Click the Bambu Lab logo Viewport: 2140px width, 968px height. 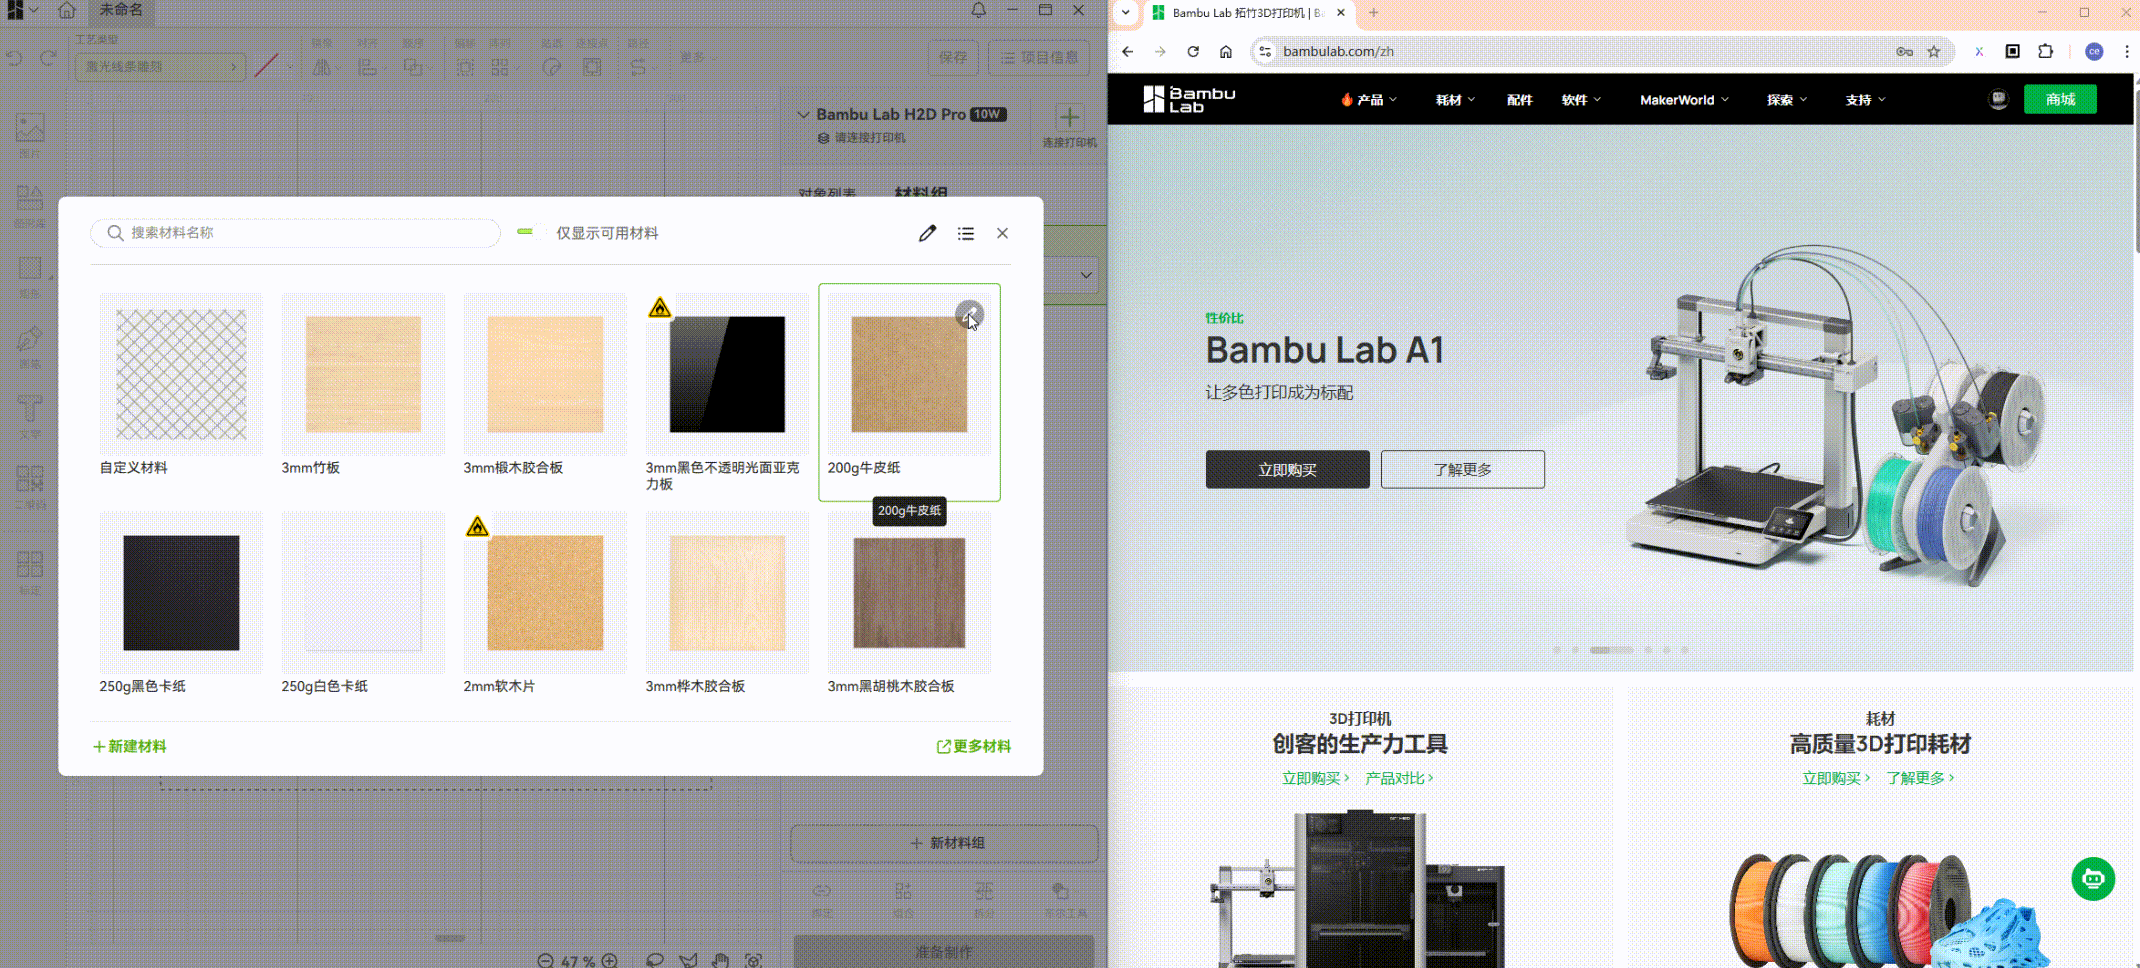tap(1190, 99)
